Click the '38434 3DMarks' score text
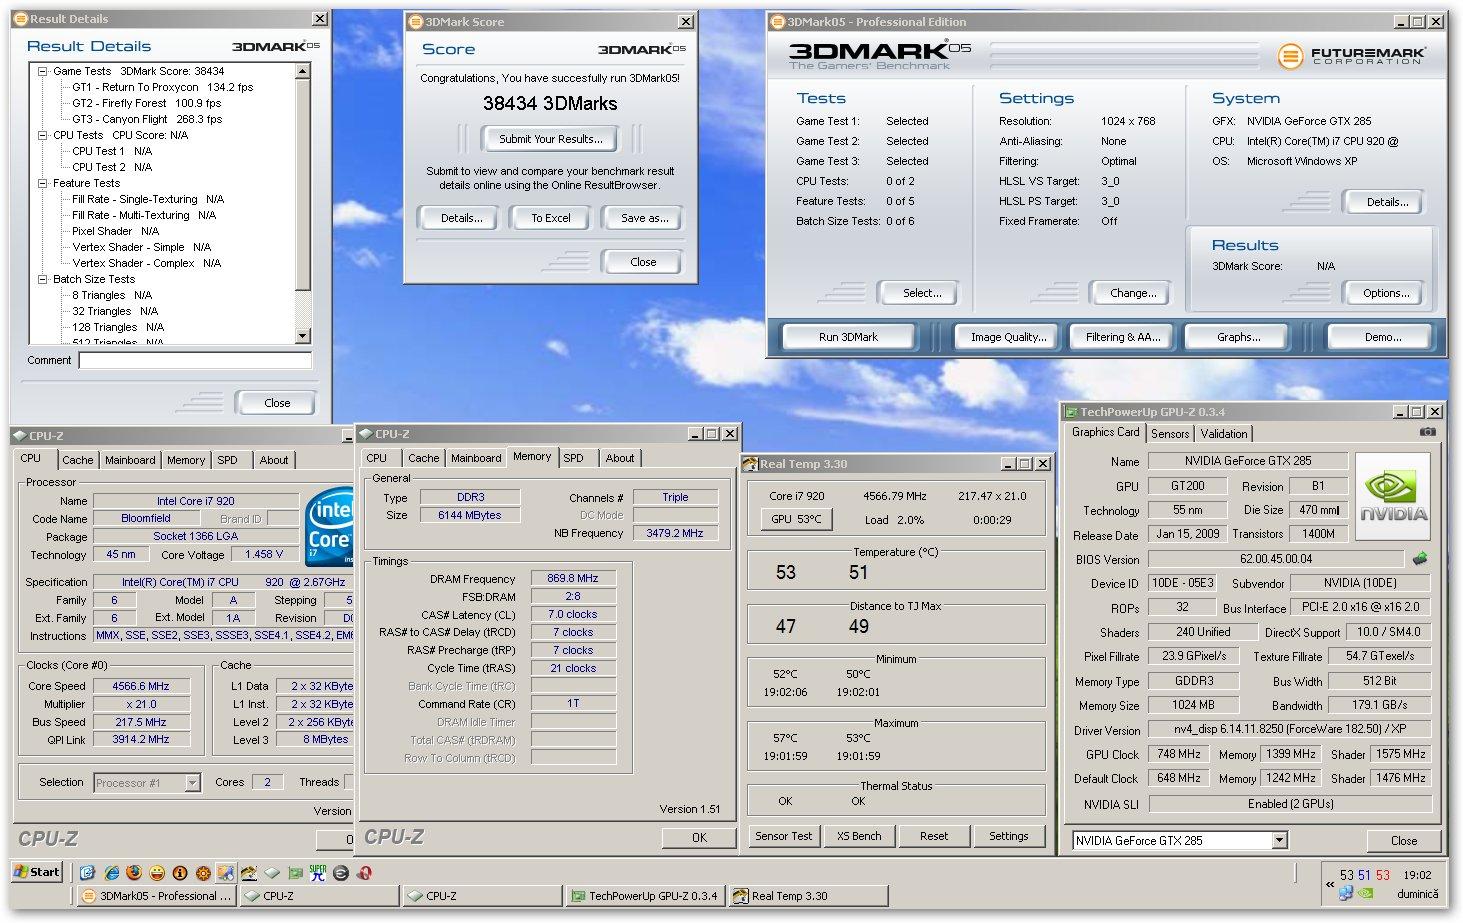 (550, 103)
